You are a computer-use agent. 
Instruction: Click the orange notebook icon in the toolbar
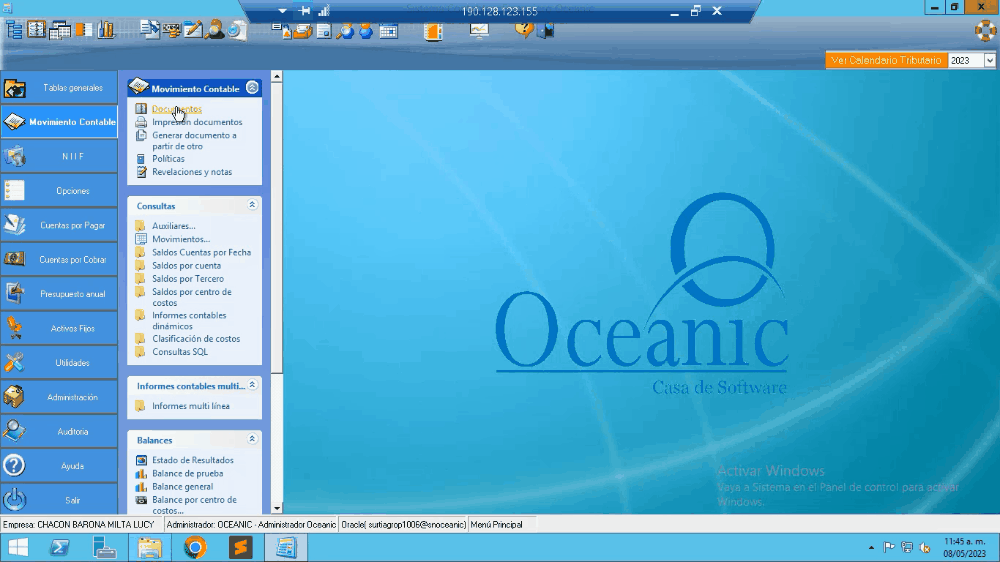pos(432,30)
